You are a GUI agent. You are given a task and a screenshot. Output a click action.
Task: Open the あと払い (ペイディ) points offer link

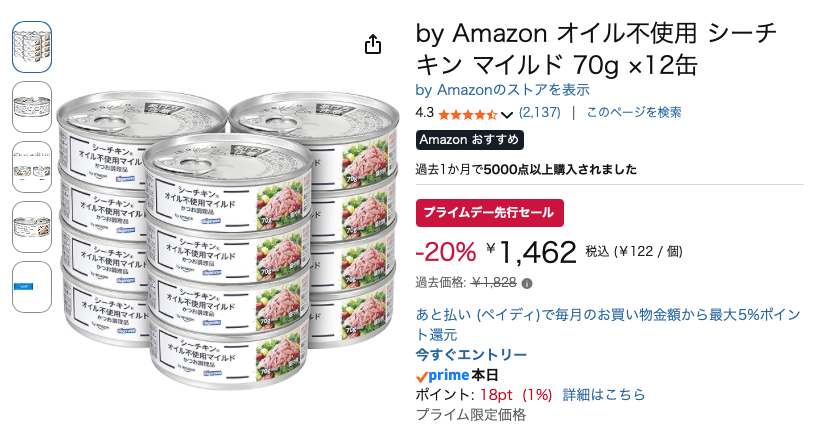pyautogui.click(x=609, y=324)
